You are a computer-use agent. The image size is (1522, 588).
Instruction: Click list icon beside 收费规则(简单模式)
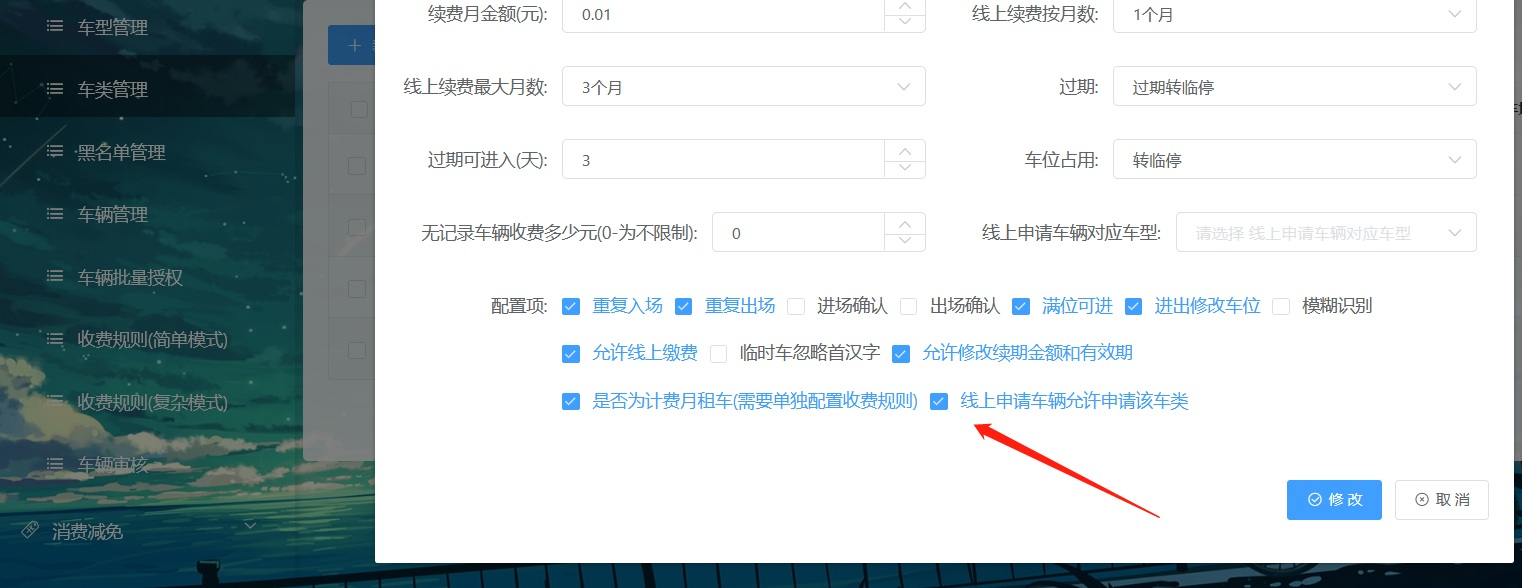tap(55, 339)
